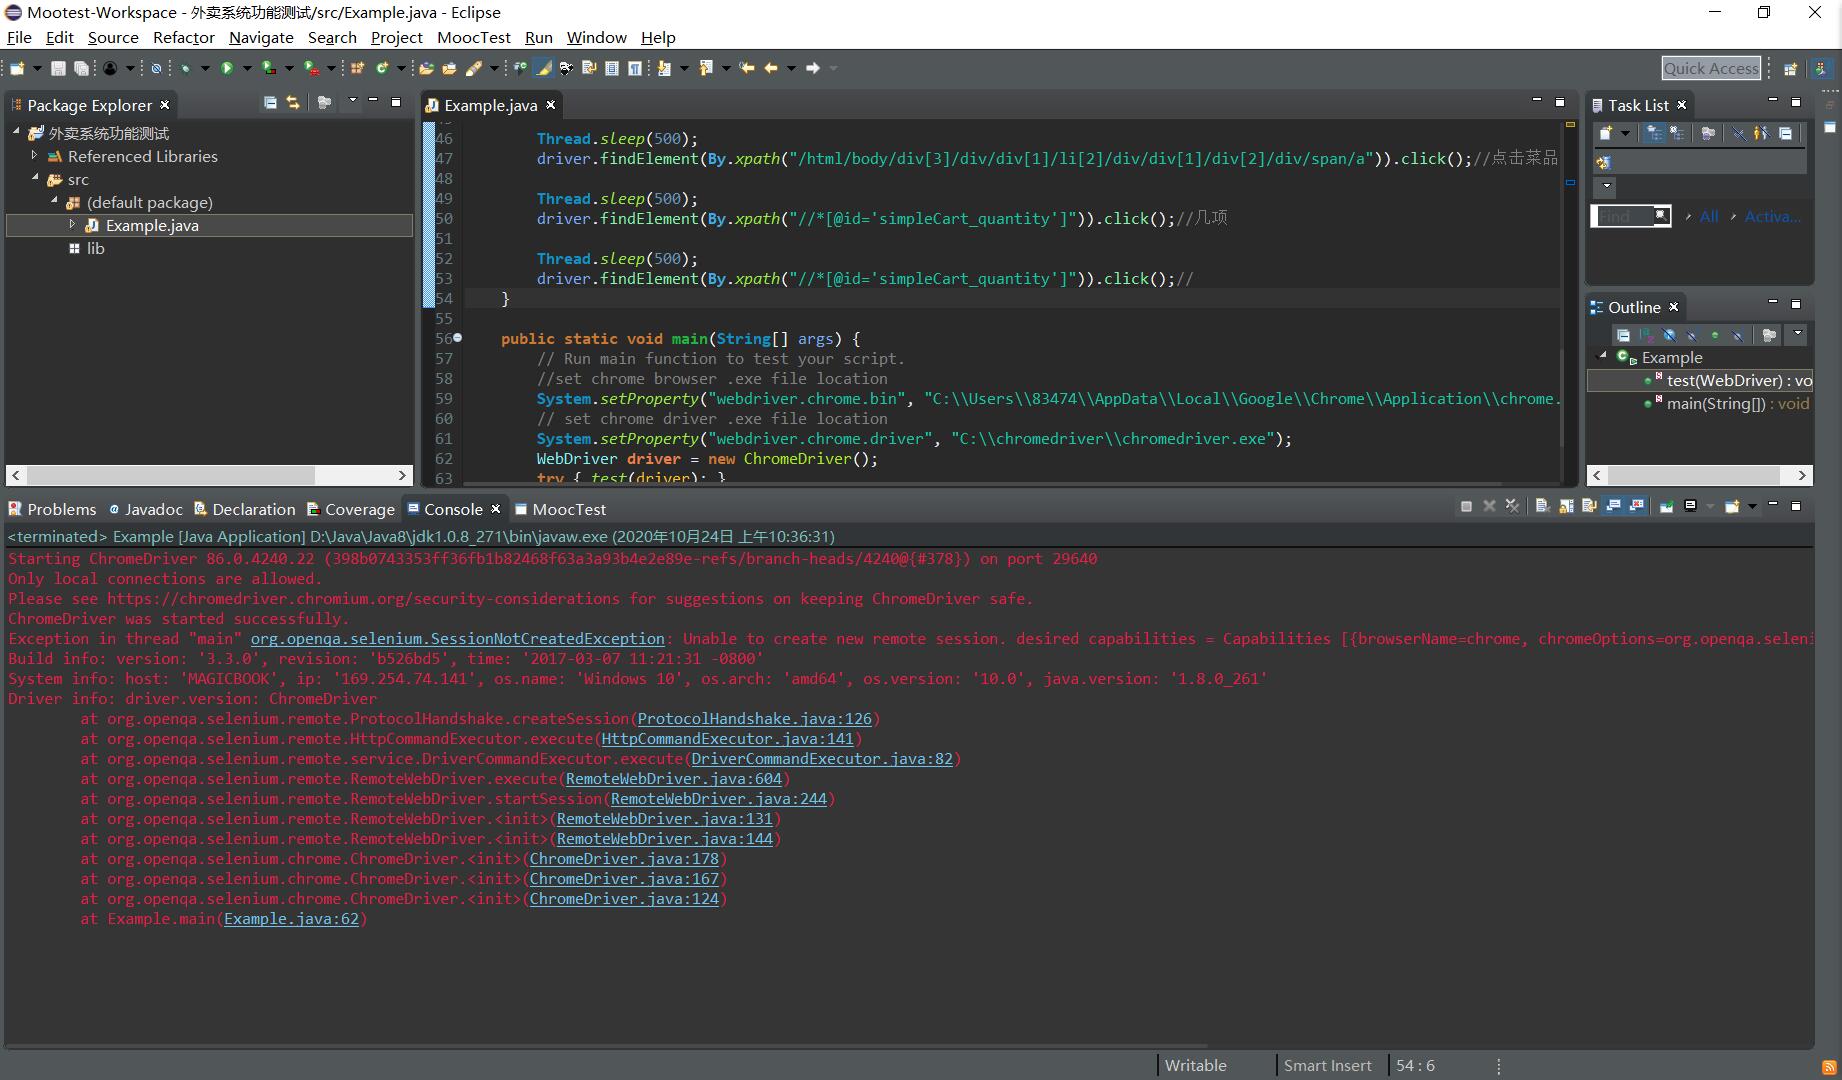Open the MoocTest menu
Image resolution: width=1842 pixels, height=1080 pixels.
474,37
